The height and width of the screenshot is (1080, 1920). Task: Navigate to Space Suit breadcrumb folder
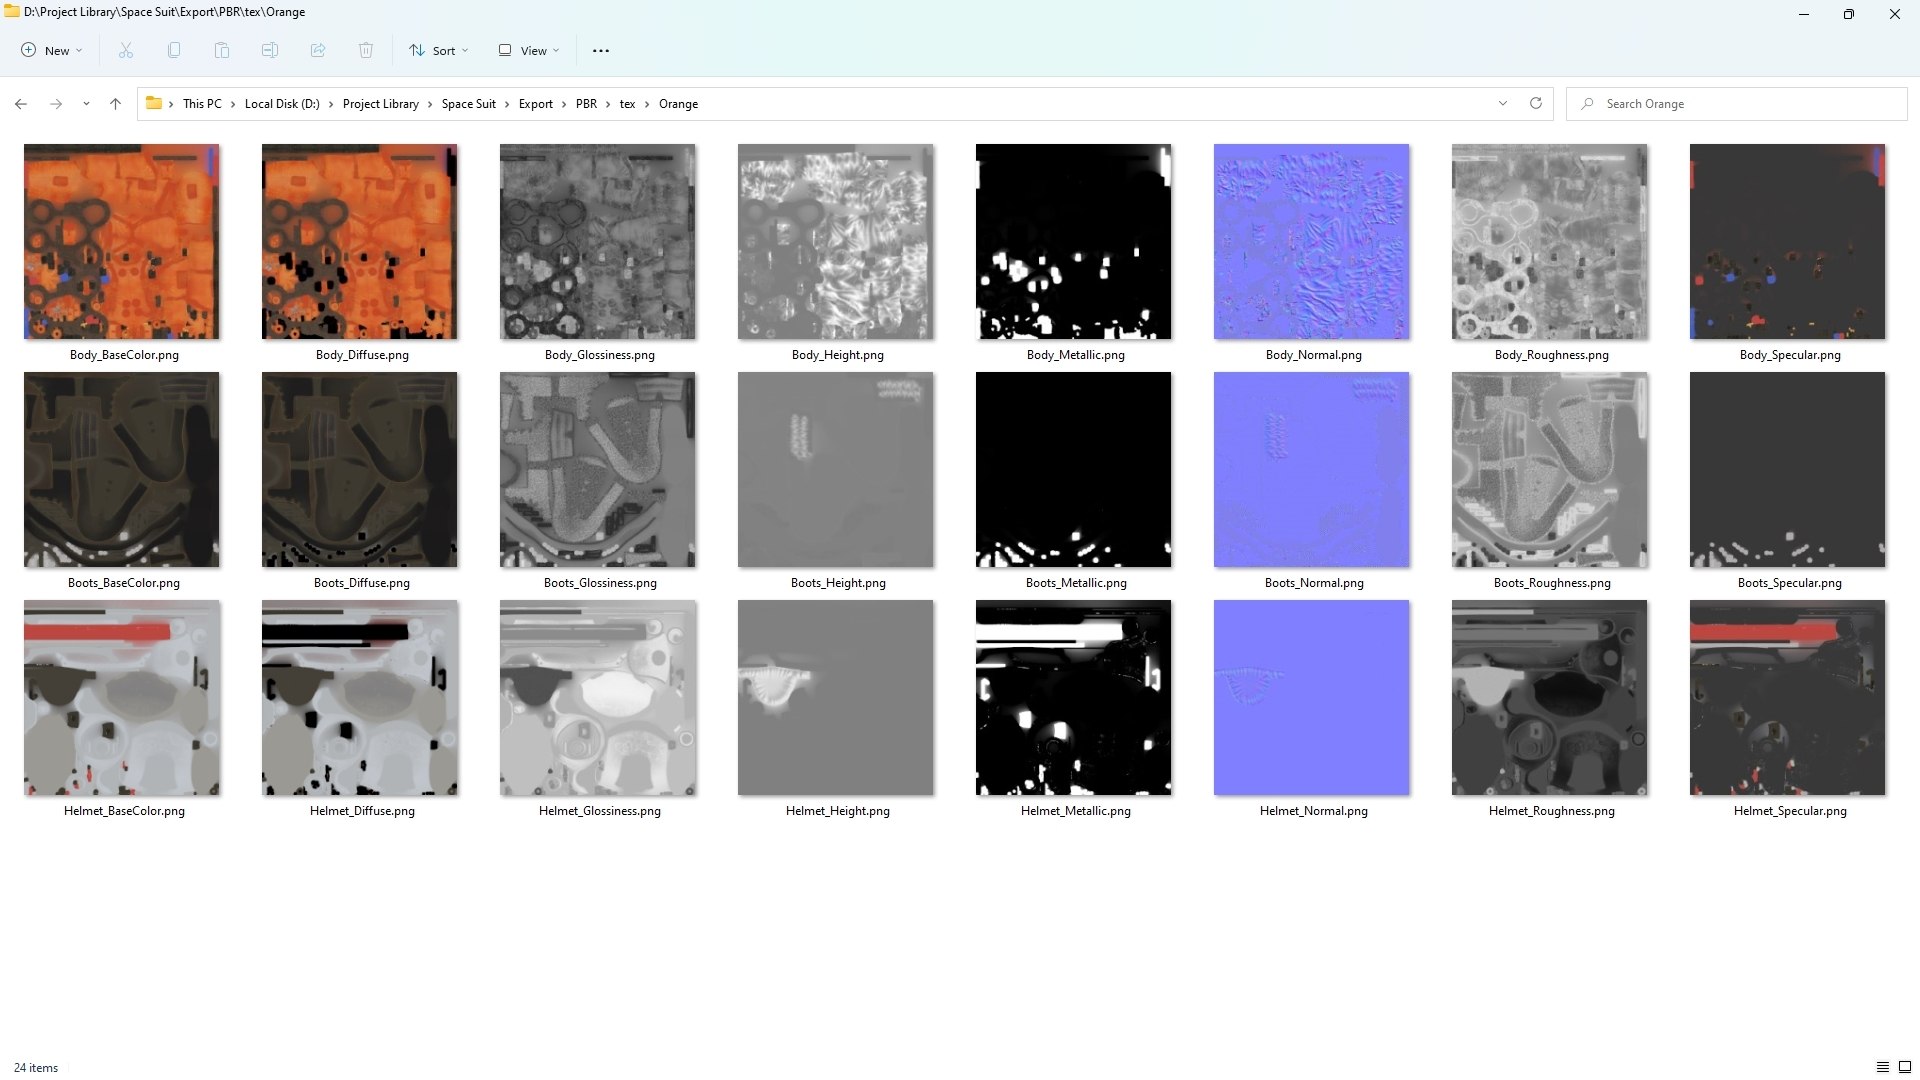pos(468,104)
